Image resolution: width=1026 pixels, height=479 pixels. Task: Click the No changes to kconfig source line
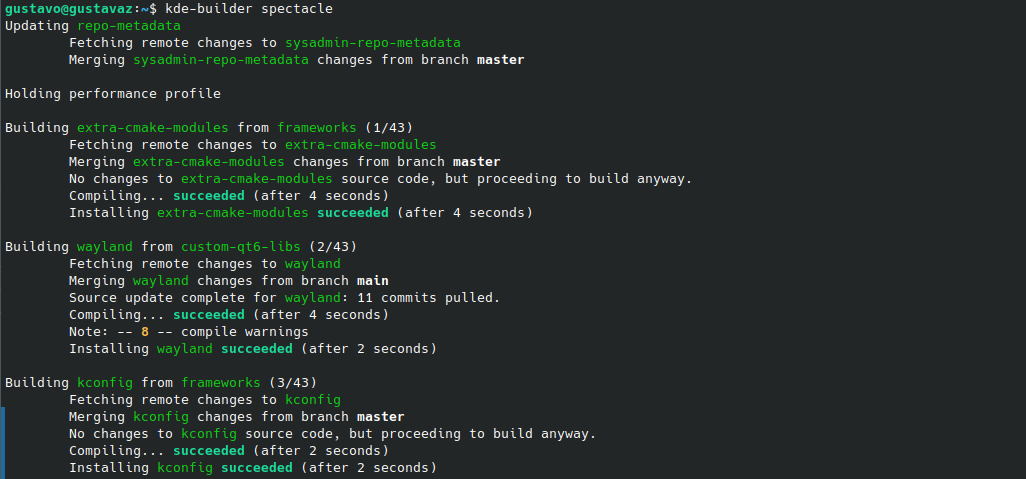point(332,434)
